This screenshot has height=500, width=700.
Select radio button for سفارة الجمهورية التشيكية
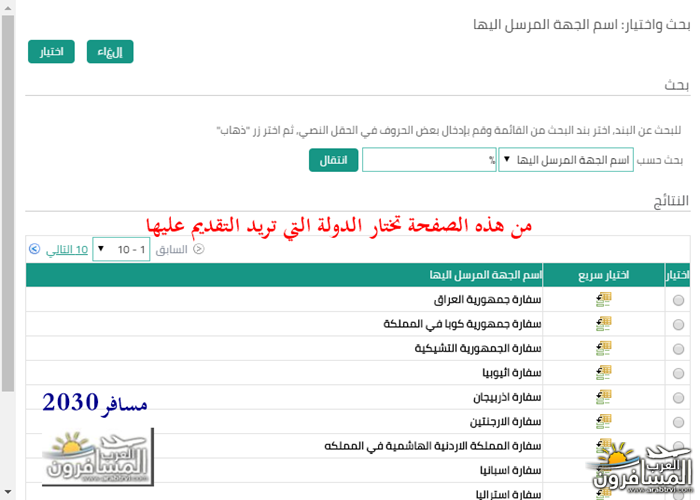pyautogui.click(x=678, y=349)
